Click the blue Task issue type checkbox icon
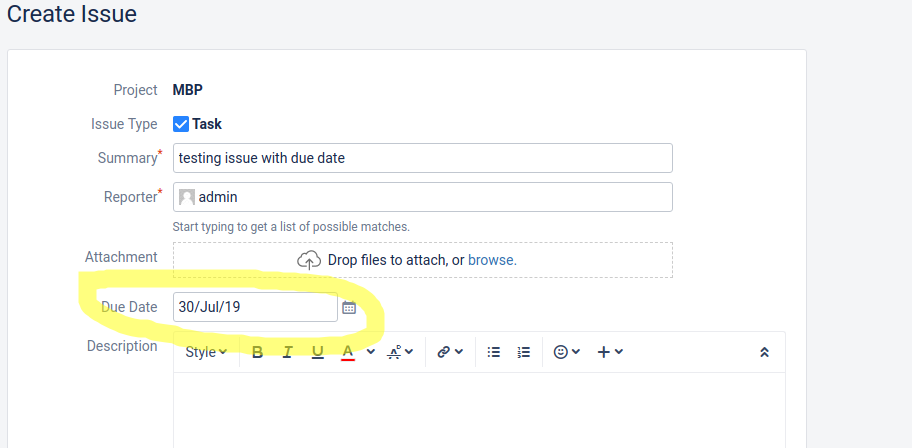Viewport: 912px width, 448px height. click(x=181, y=124)
